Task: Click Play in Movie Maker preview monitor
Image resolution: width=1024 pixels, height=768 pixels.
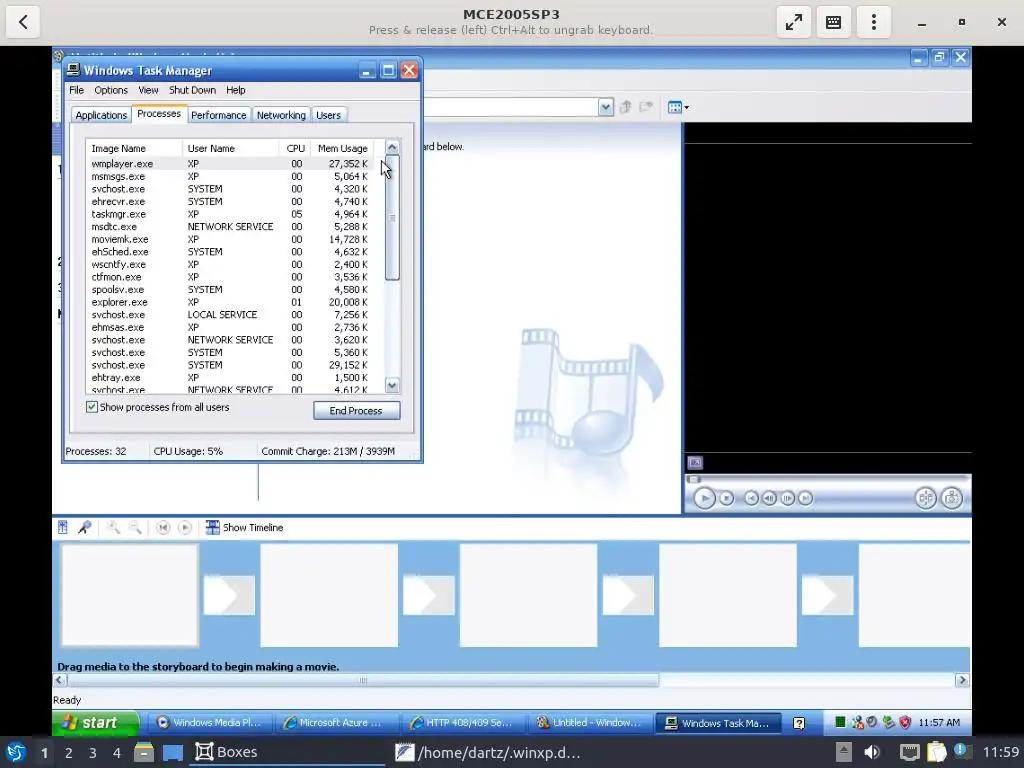Action: (704, 498)
